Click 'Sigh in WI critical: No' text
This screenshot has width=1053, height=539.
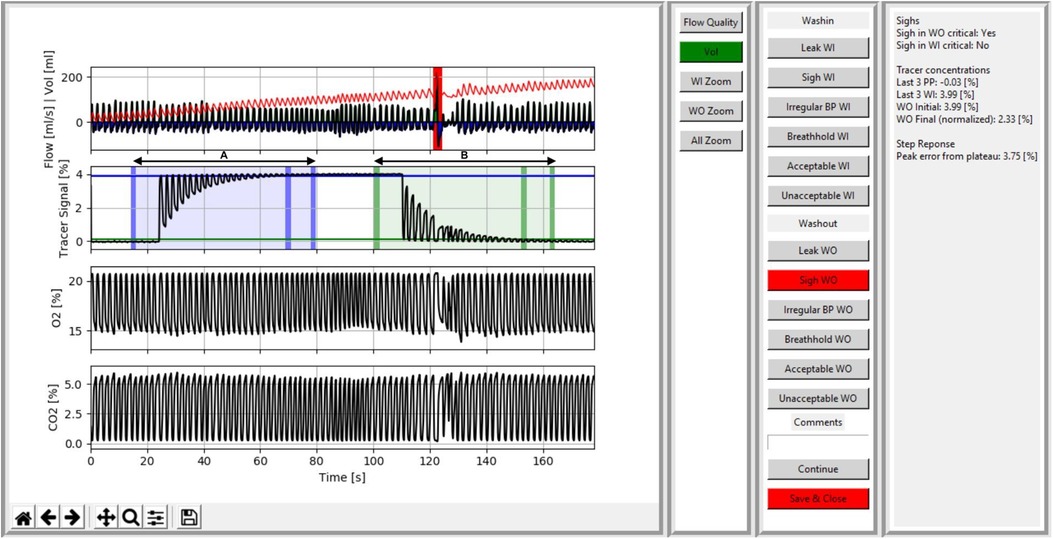point(942,45)
